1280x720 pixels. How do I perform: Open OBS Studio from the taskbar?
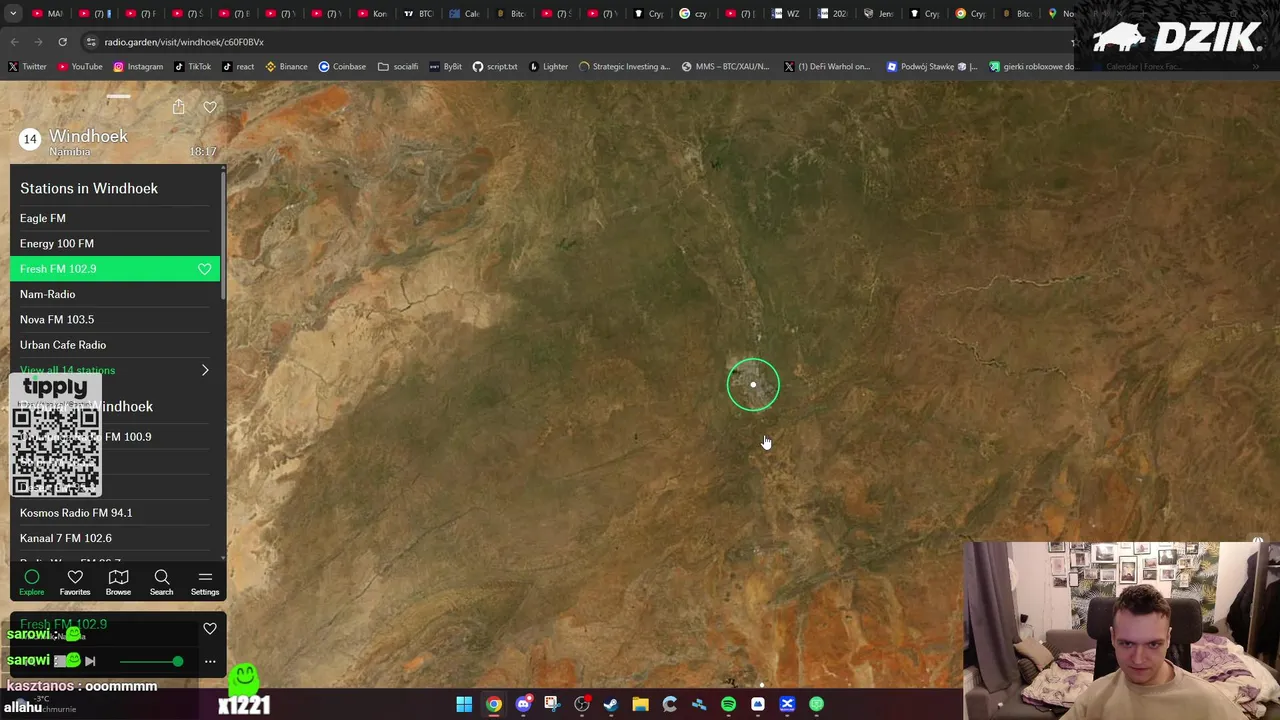tap(582, 704)
